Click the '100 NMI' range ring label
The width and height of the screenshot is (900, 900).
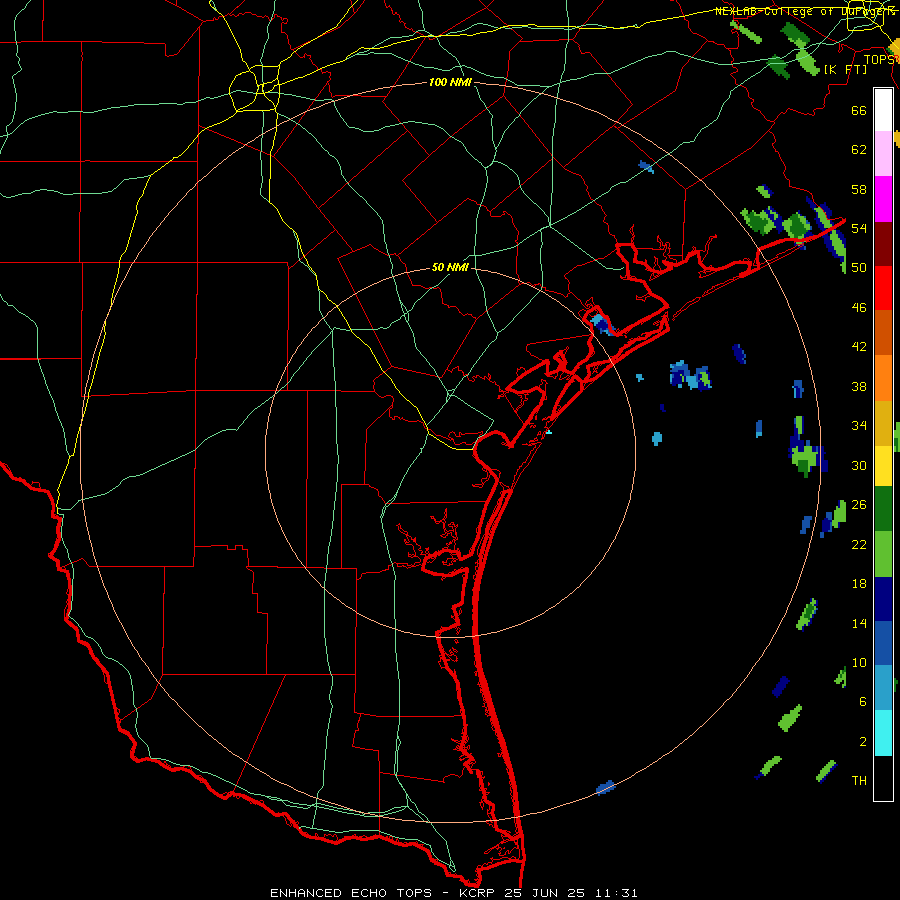pos(450,83)
